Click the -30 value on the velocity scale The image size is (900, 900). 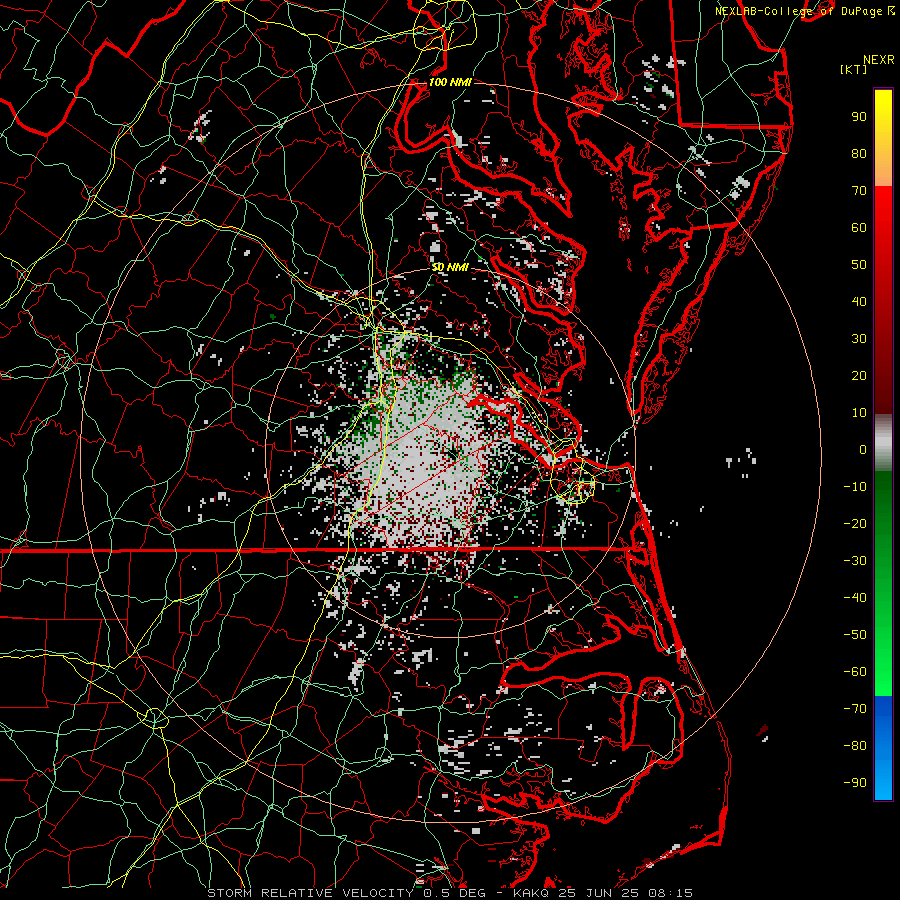(855, 561)
